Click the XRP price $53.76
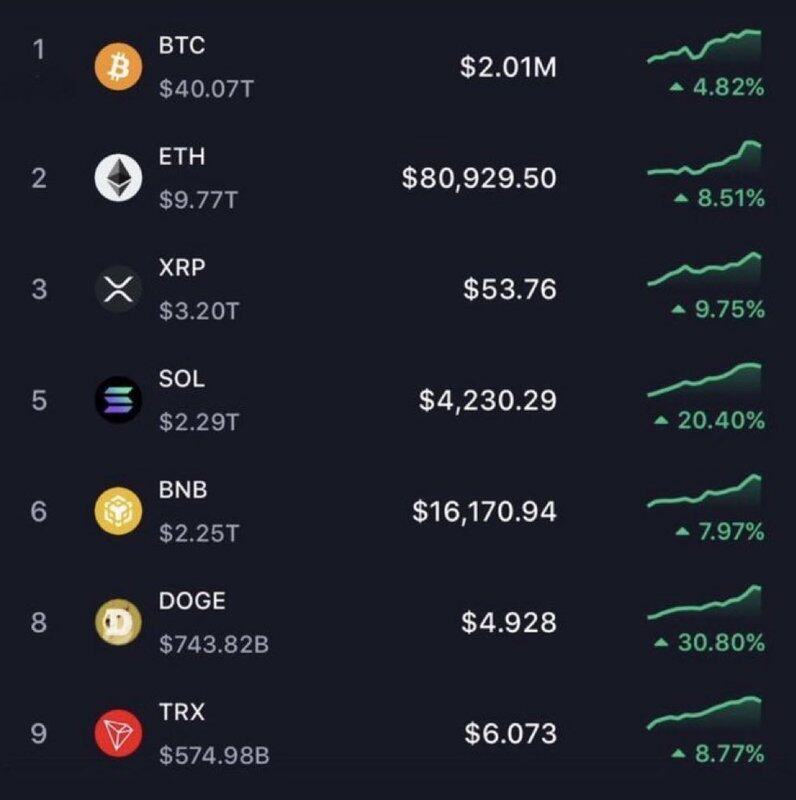This screenshot has height=800, width=796. tap(509, 290)
